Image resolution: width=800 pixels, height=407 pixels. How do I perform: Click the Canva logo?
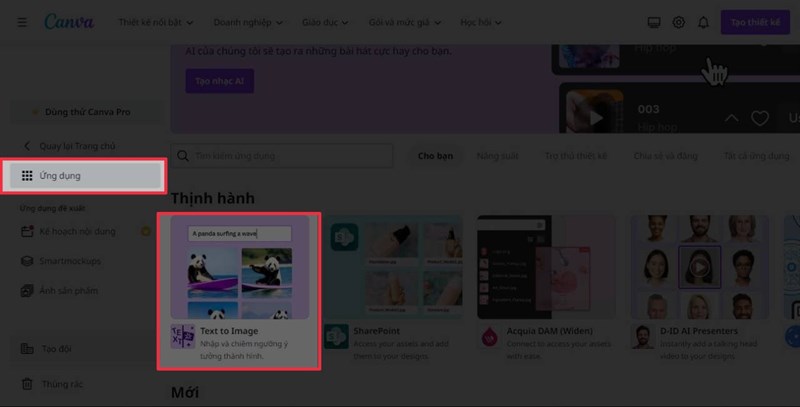[x=69, y=22]
